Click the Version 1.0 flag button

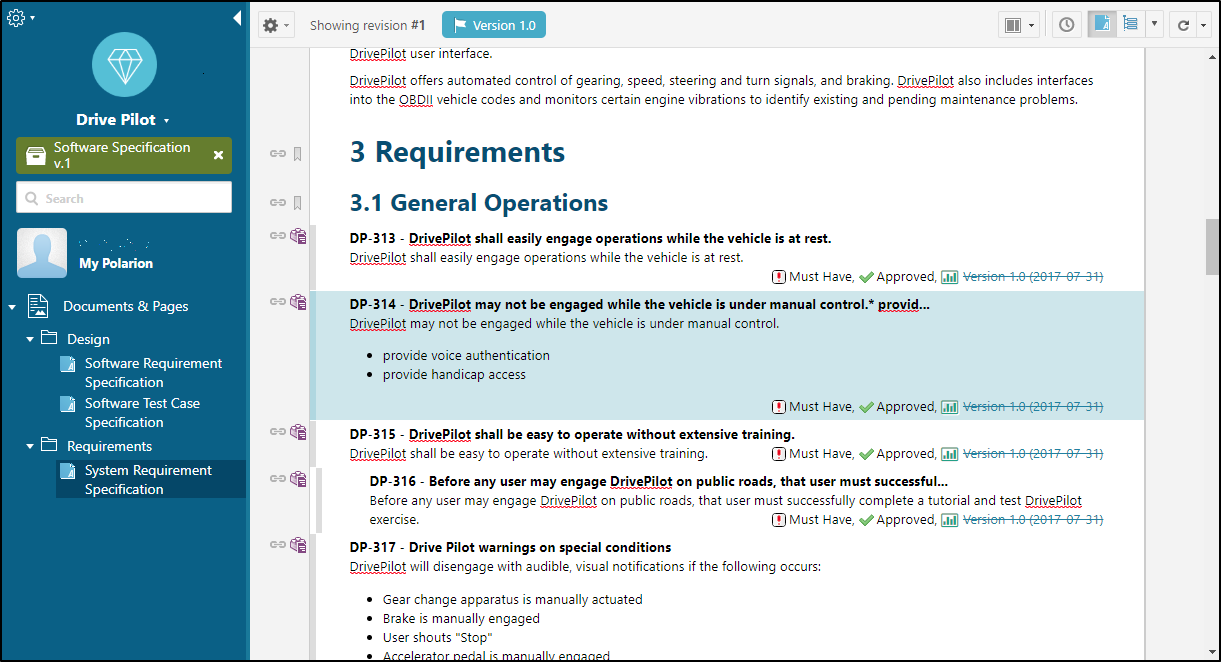click(494, 25)
